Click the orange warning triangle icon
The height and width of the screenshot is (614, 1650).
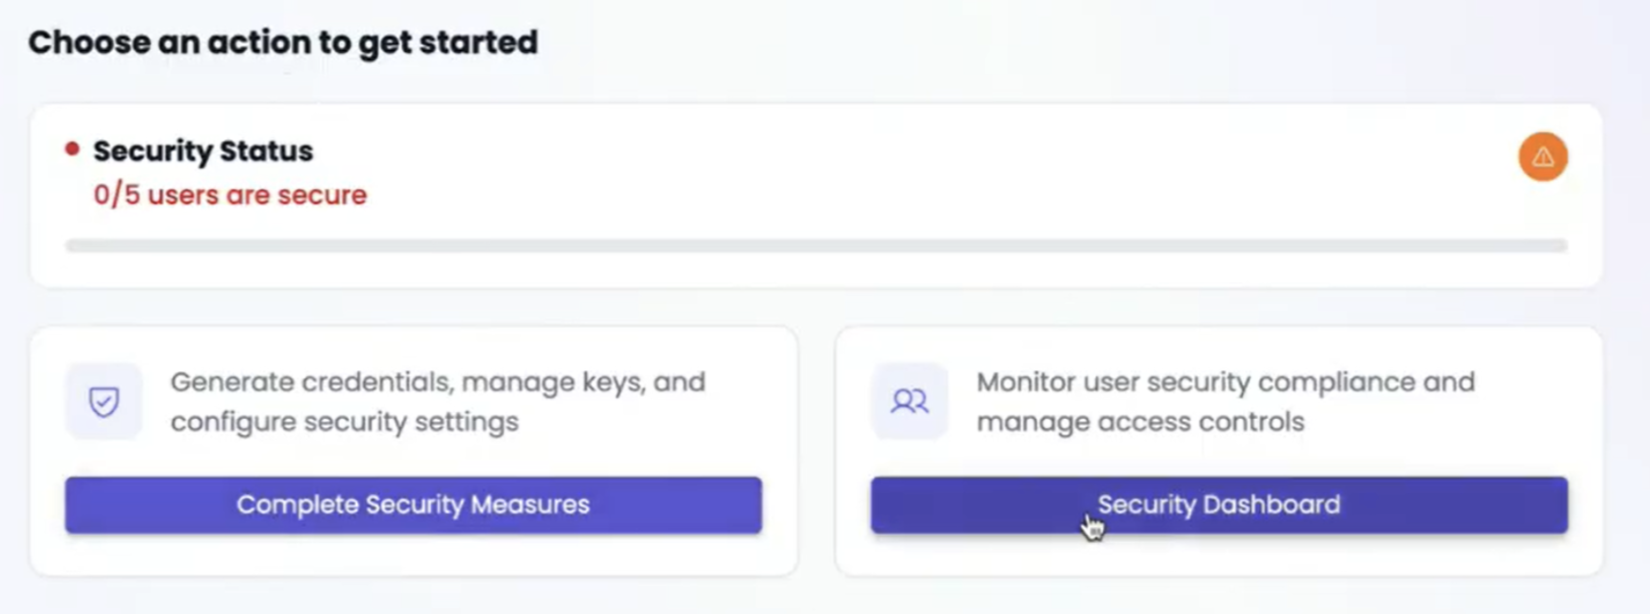click(x=1542, y=157)
